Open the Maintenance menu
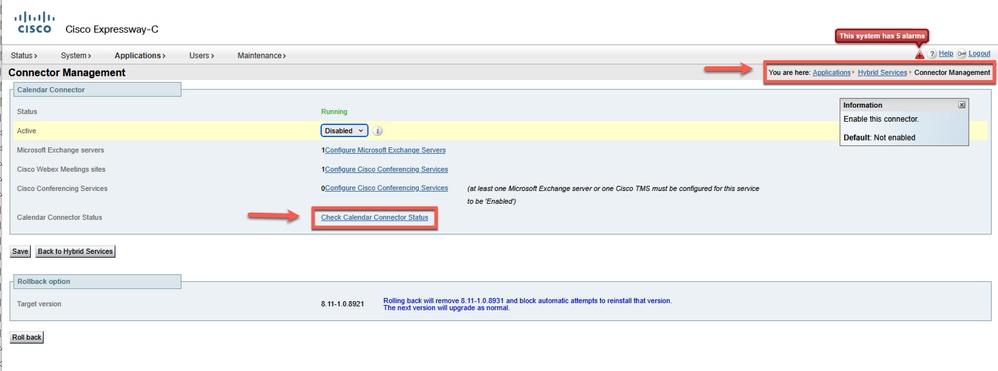The height and width of the screenshot is (371, 998). coord(262,55)
